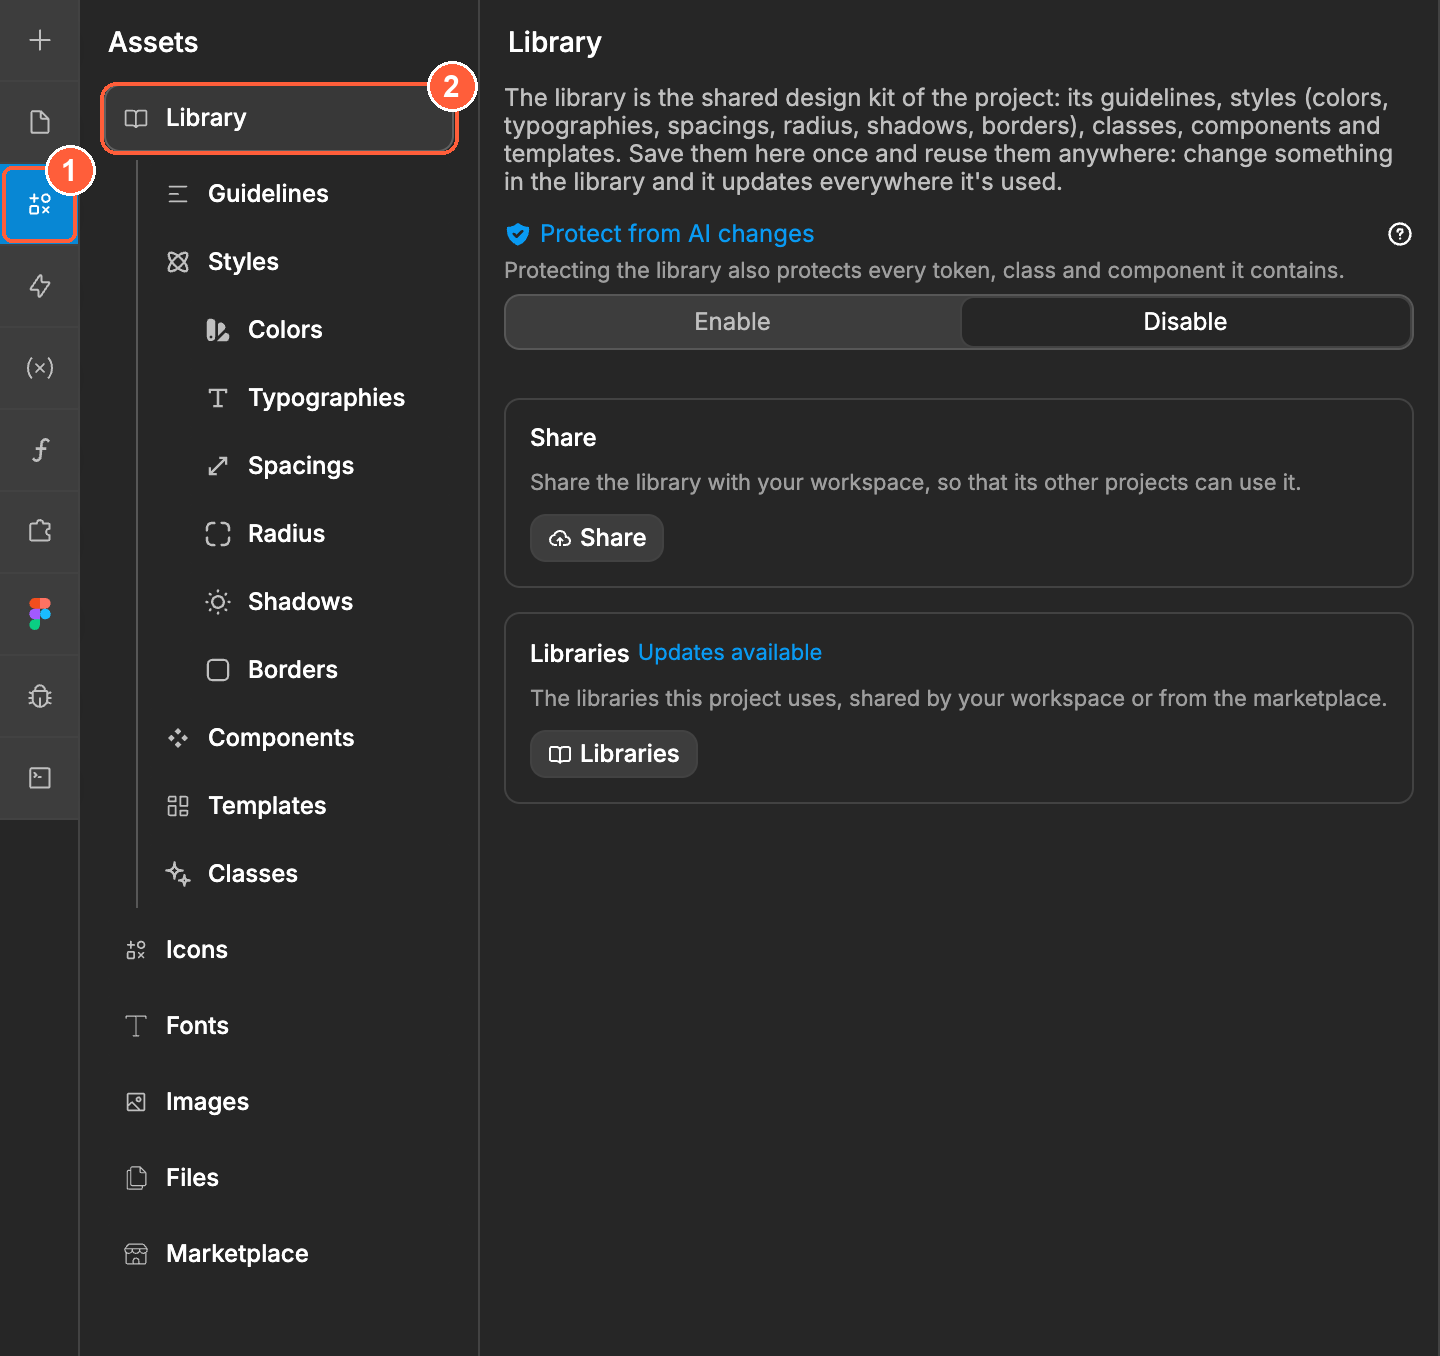1440x1356 pixels.
Task: Open the terminal console icon
Action: click(x=40, y=778)
